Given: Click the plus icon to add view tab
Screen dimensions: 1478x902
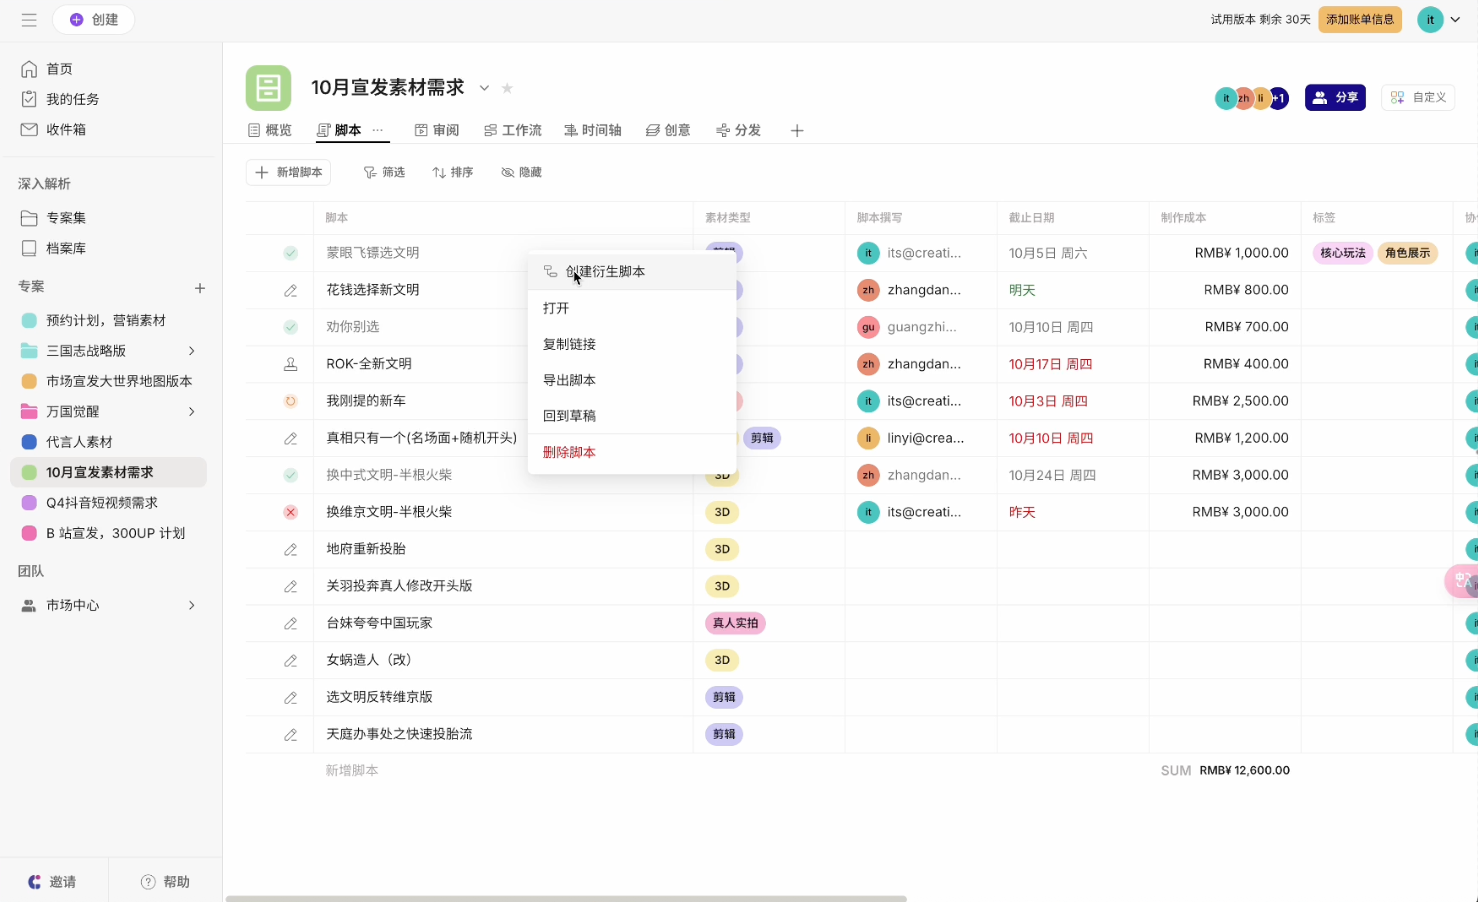Looking at the screenshot, I should 797,131.
